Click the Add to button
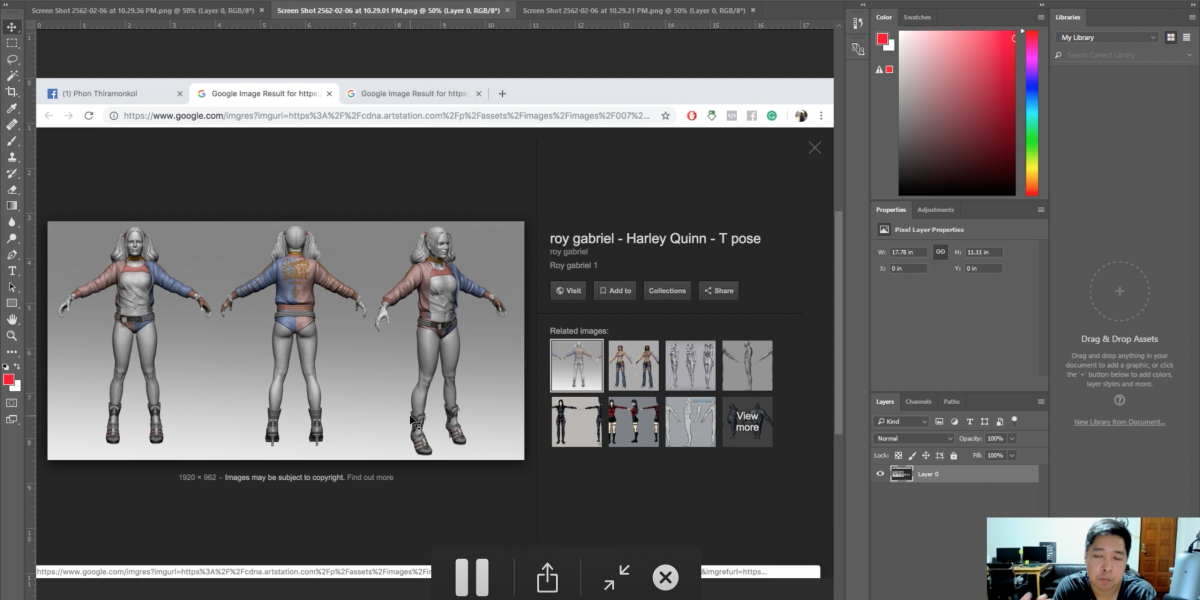1200x600 pixels. click(615, 291)
